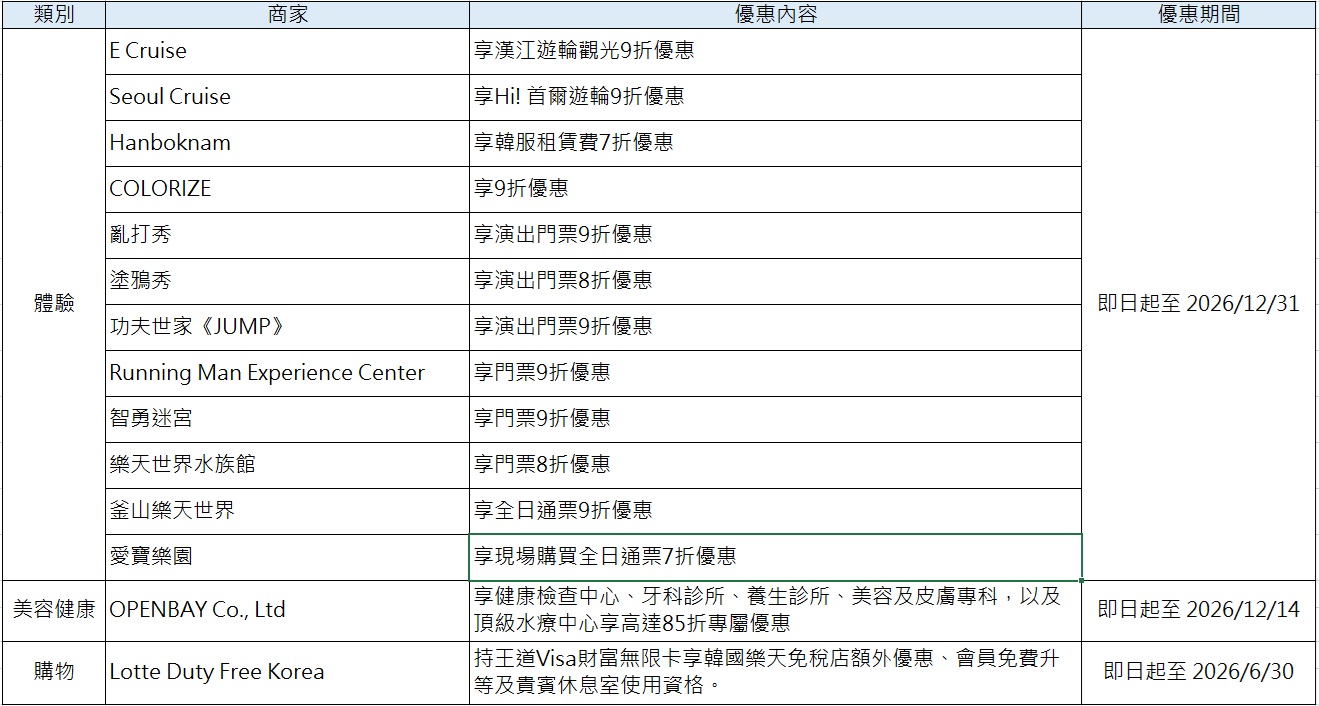Click the fill handle of the selected cell
The height and width of the screenshot is (706, 1319).
(x=1082, y=580)
